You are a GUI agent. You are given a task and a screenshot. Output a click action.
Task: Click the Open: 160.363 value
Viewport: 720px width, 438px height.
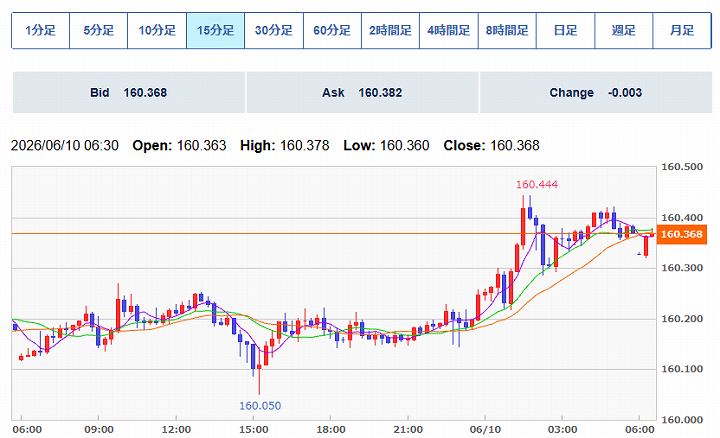click(179, 146)
